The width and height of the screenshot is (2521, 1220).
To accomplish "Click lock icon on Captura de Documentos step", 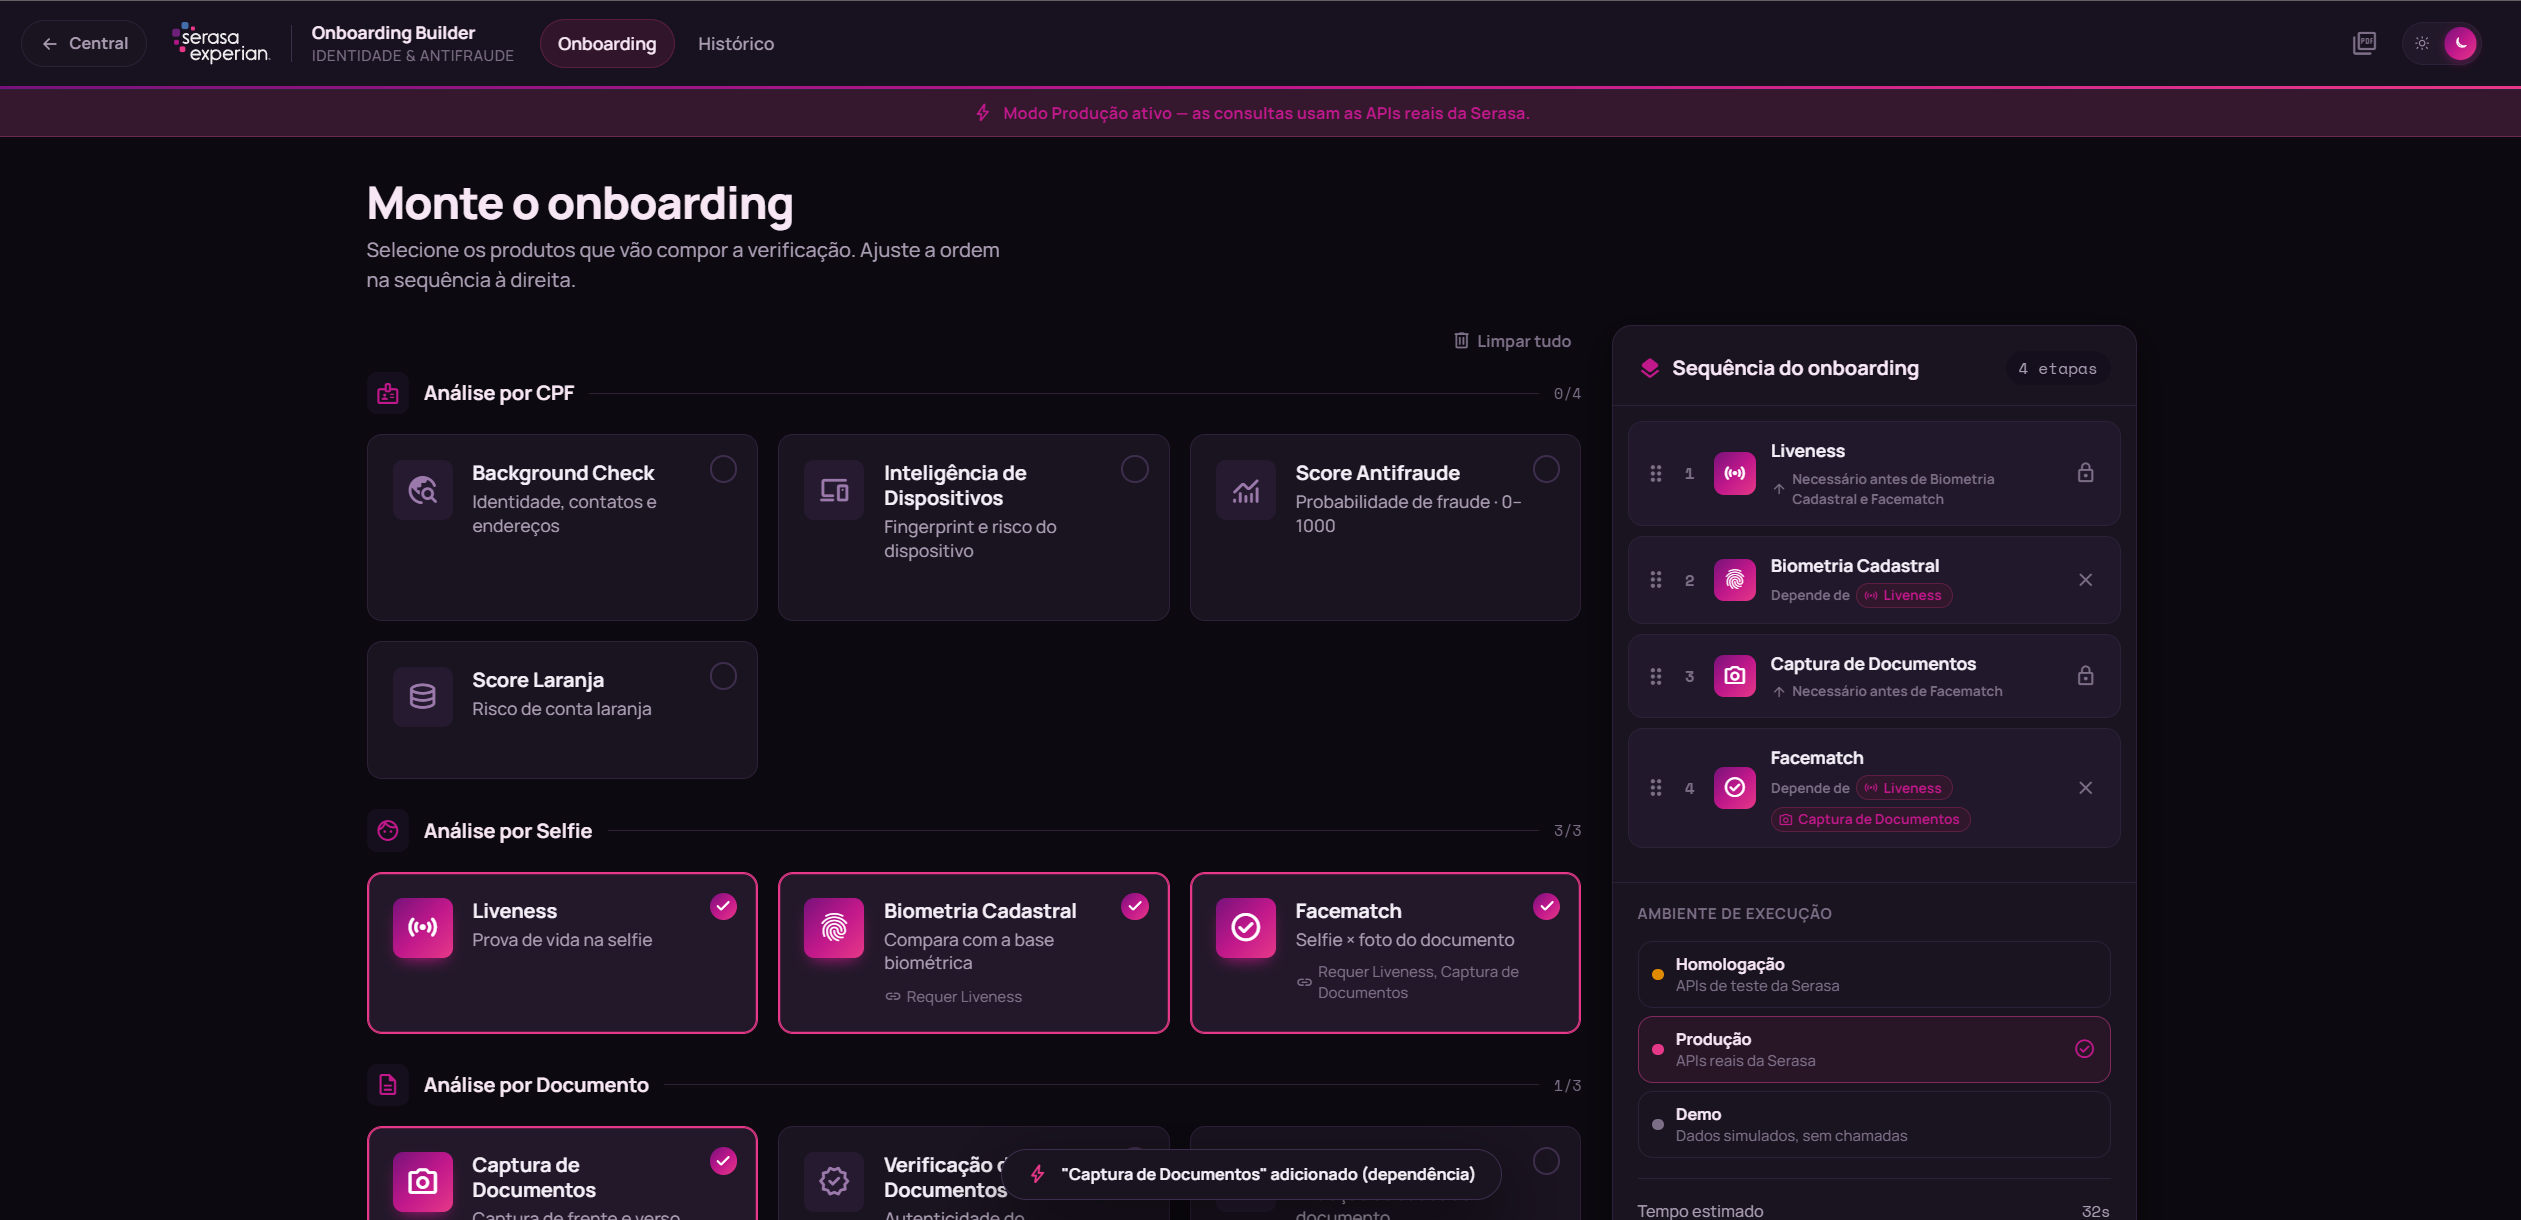I will point(2085,676).
